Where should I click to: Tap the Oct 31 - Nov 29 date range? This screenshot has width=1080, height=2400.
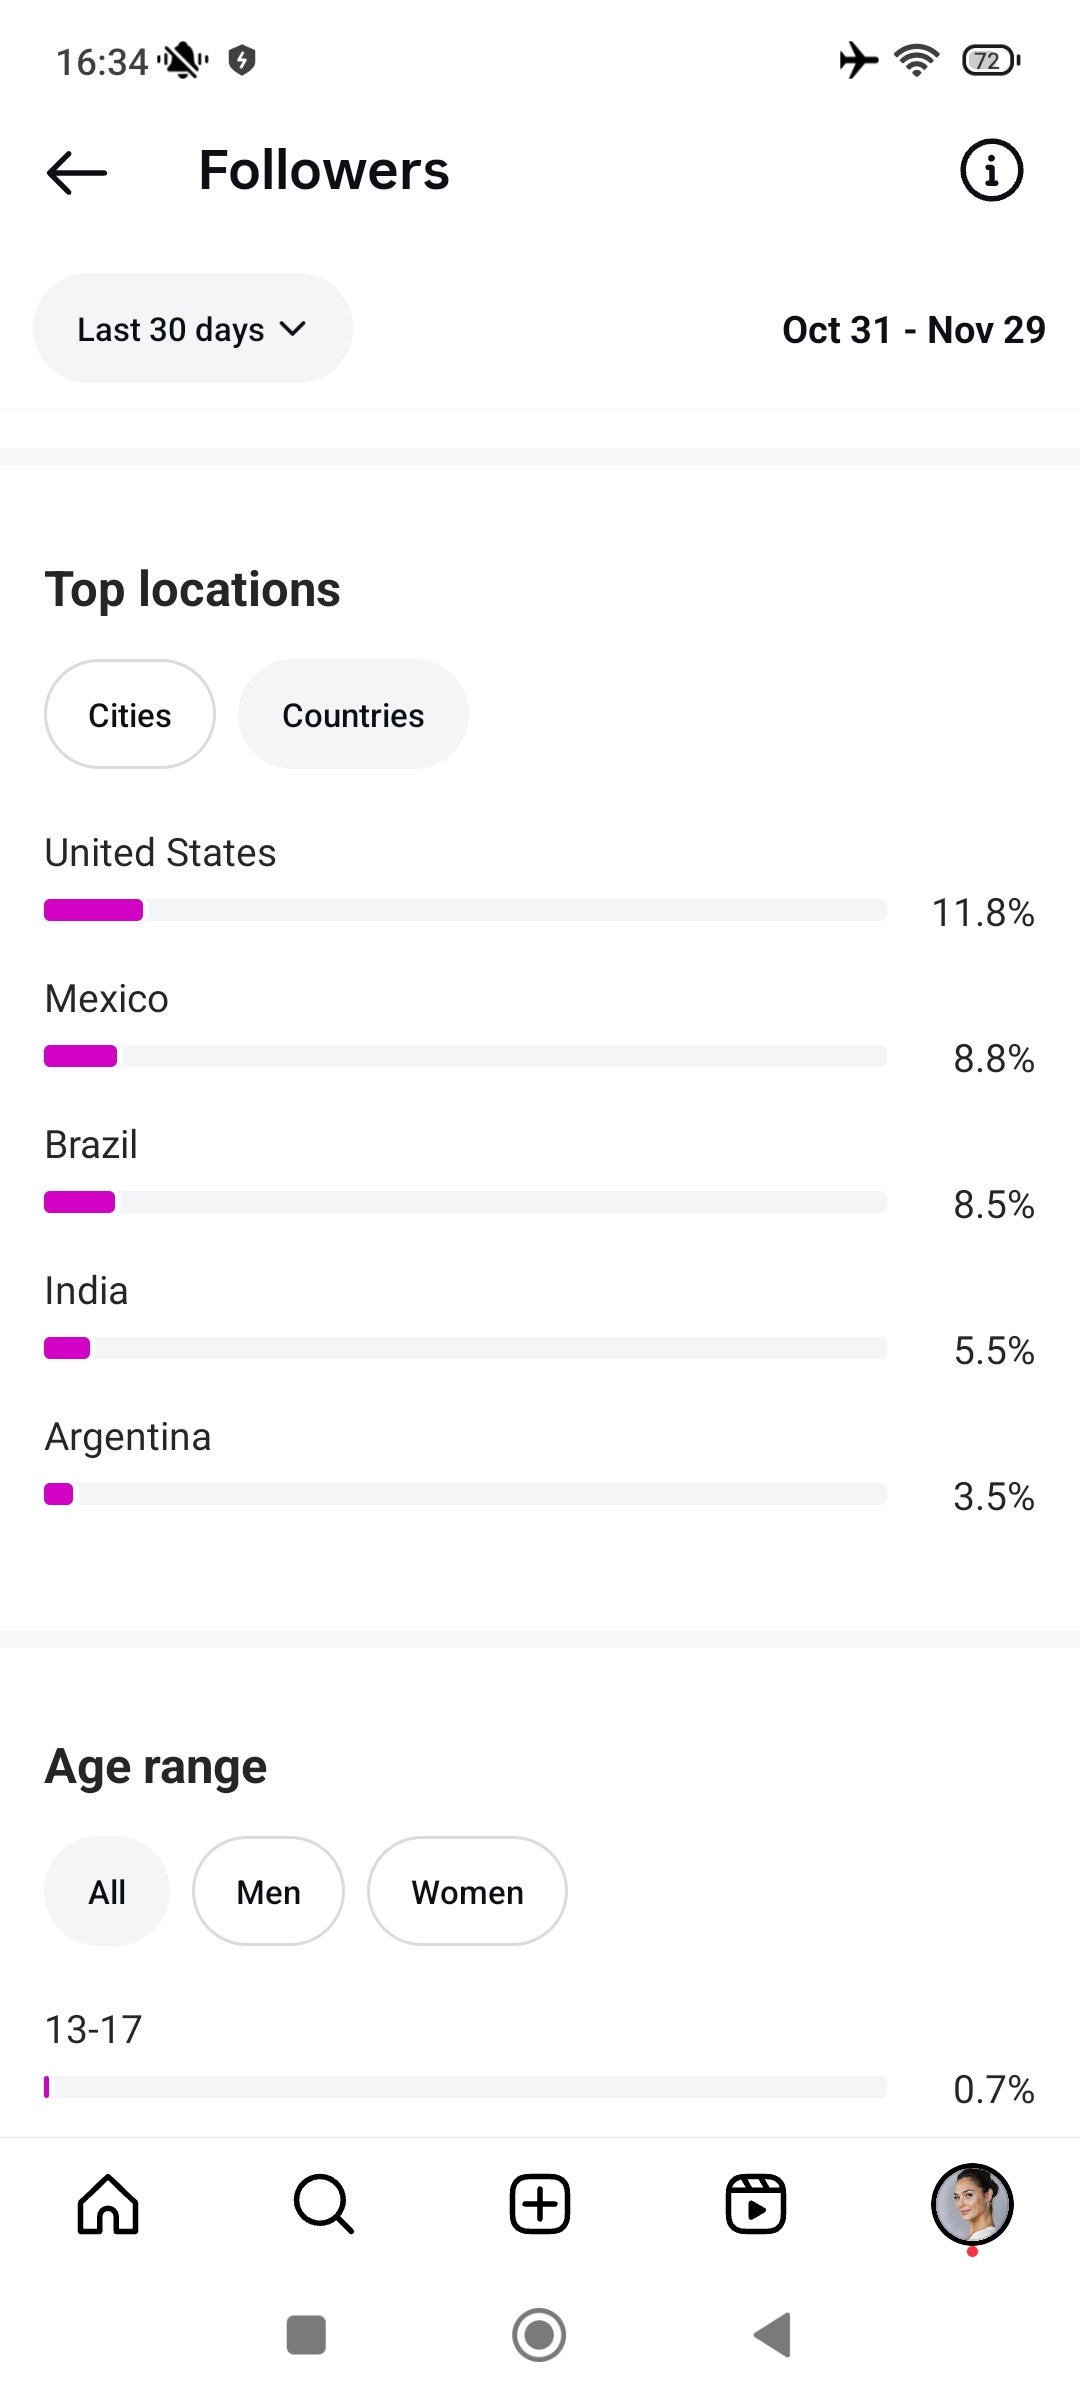(913, 330)
